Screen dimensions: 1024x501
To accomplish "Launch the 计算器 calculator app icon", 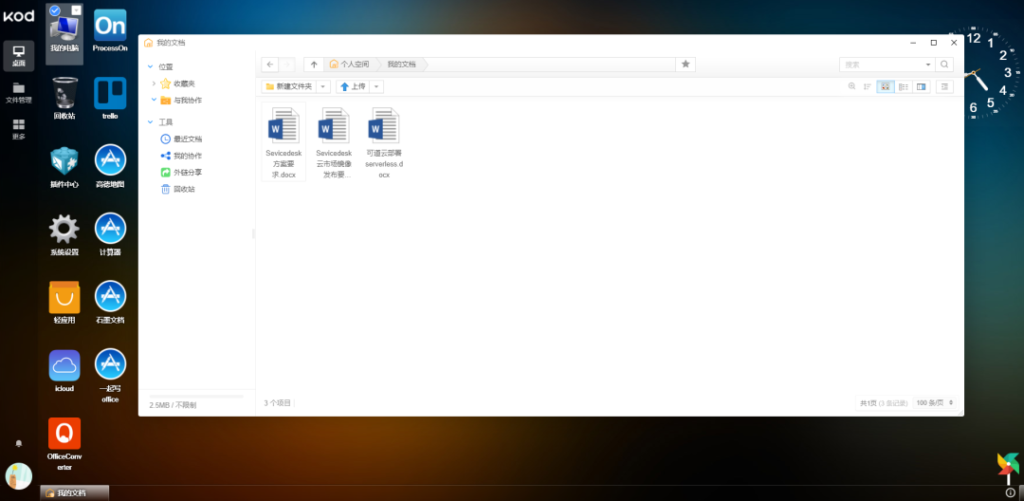I will click(110, 235).
